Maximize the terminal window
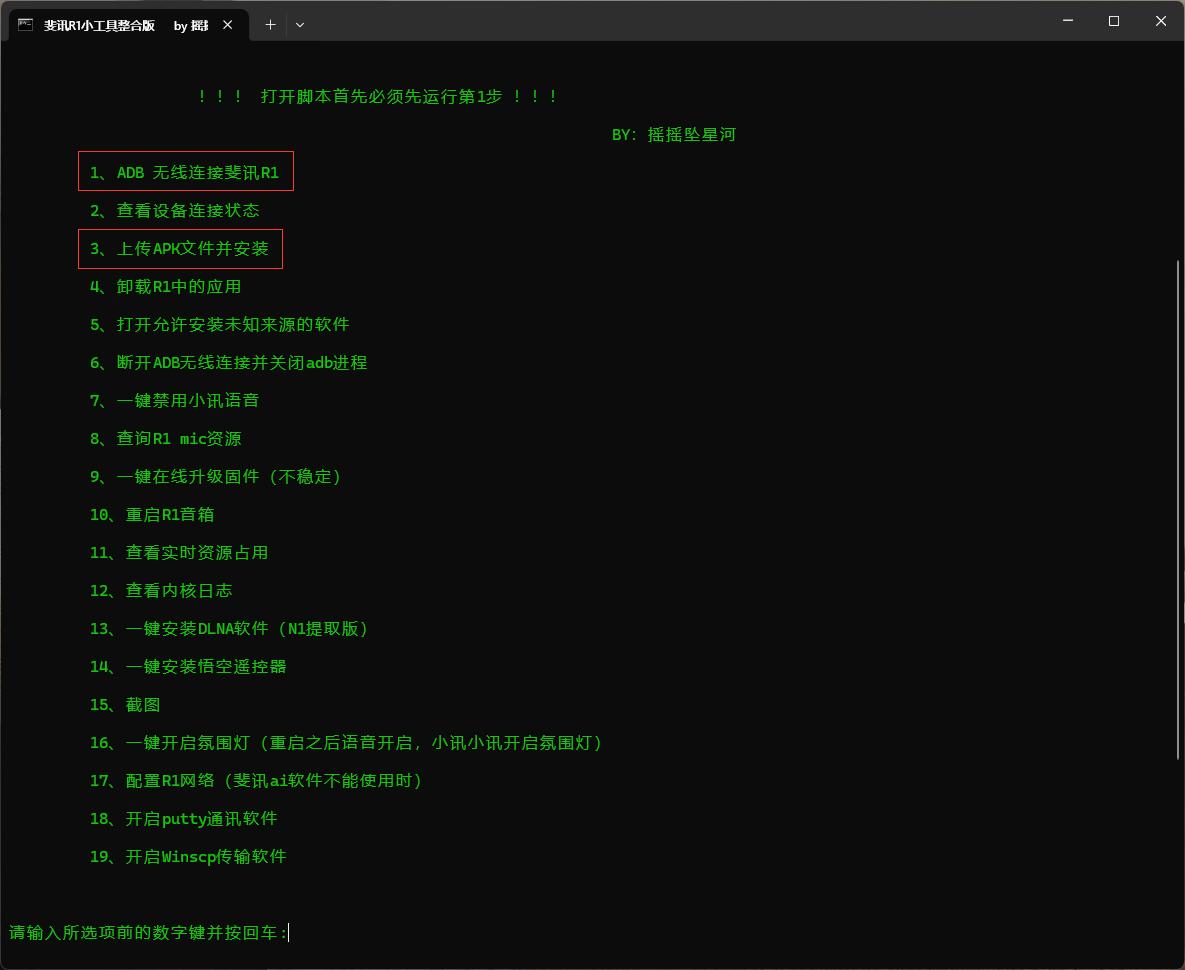The width and height of the screenshot is (1185, 970). pyautogui.click(x=1114, y=21)
